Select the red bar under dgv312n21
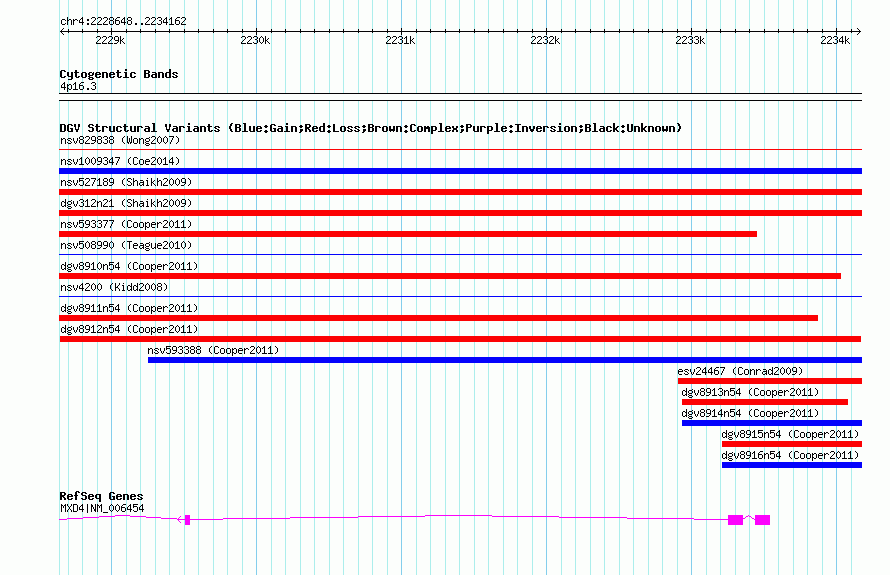Image resolution: width=890 pixels, height=575 pixels. tap(460, 213)
